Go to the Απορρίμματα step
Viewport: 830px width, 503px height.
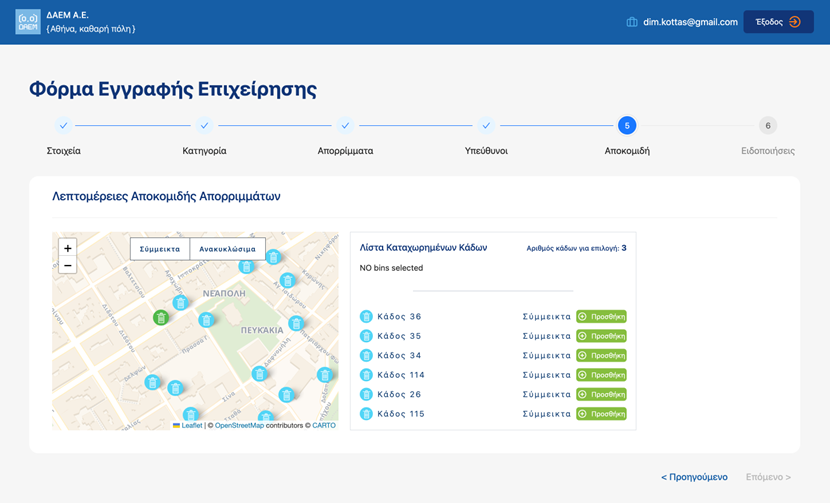pyautogui.click(x=345, y=126)
